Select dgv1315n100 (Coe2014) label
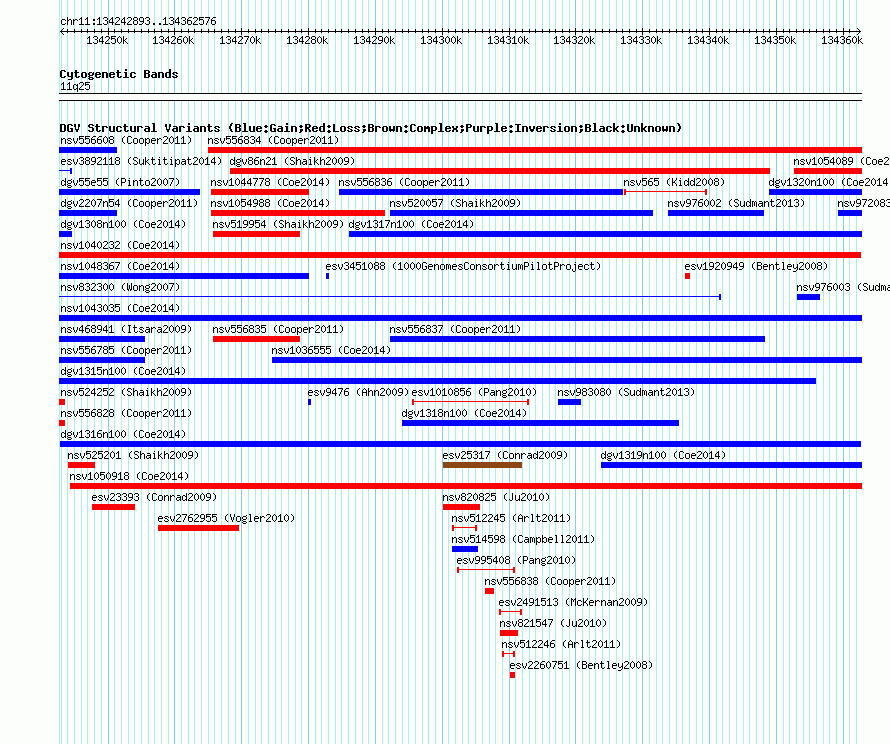The image size is (890, 744). (x=123, y=371)
